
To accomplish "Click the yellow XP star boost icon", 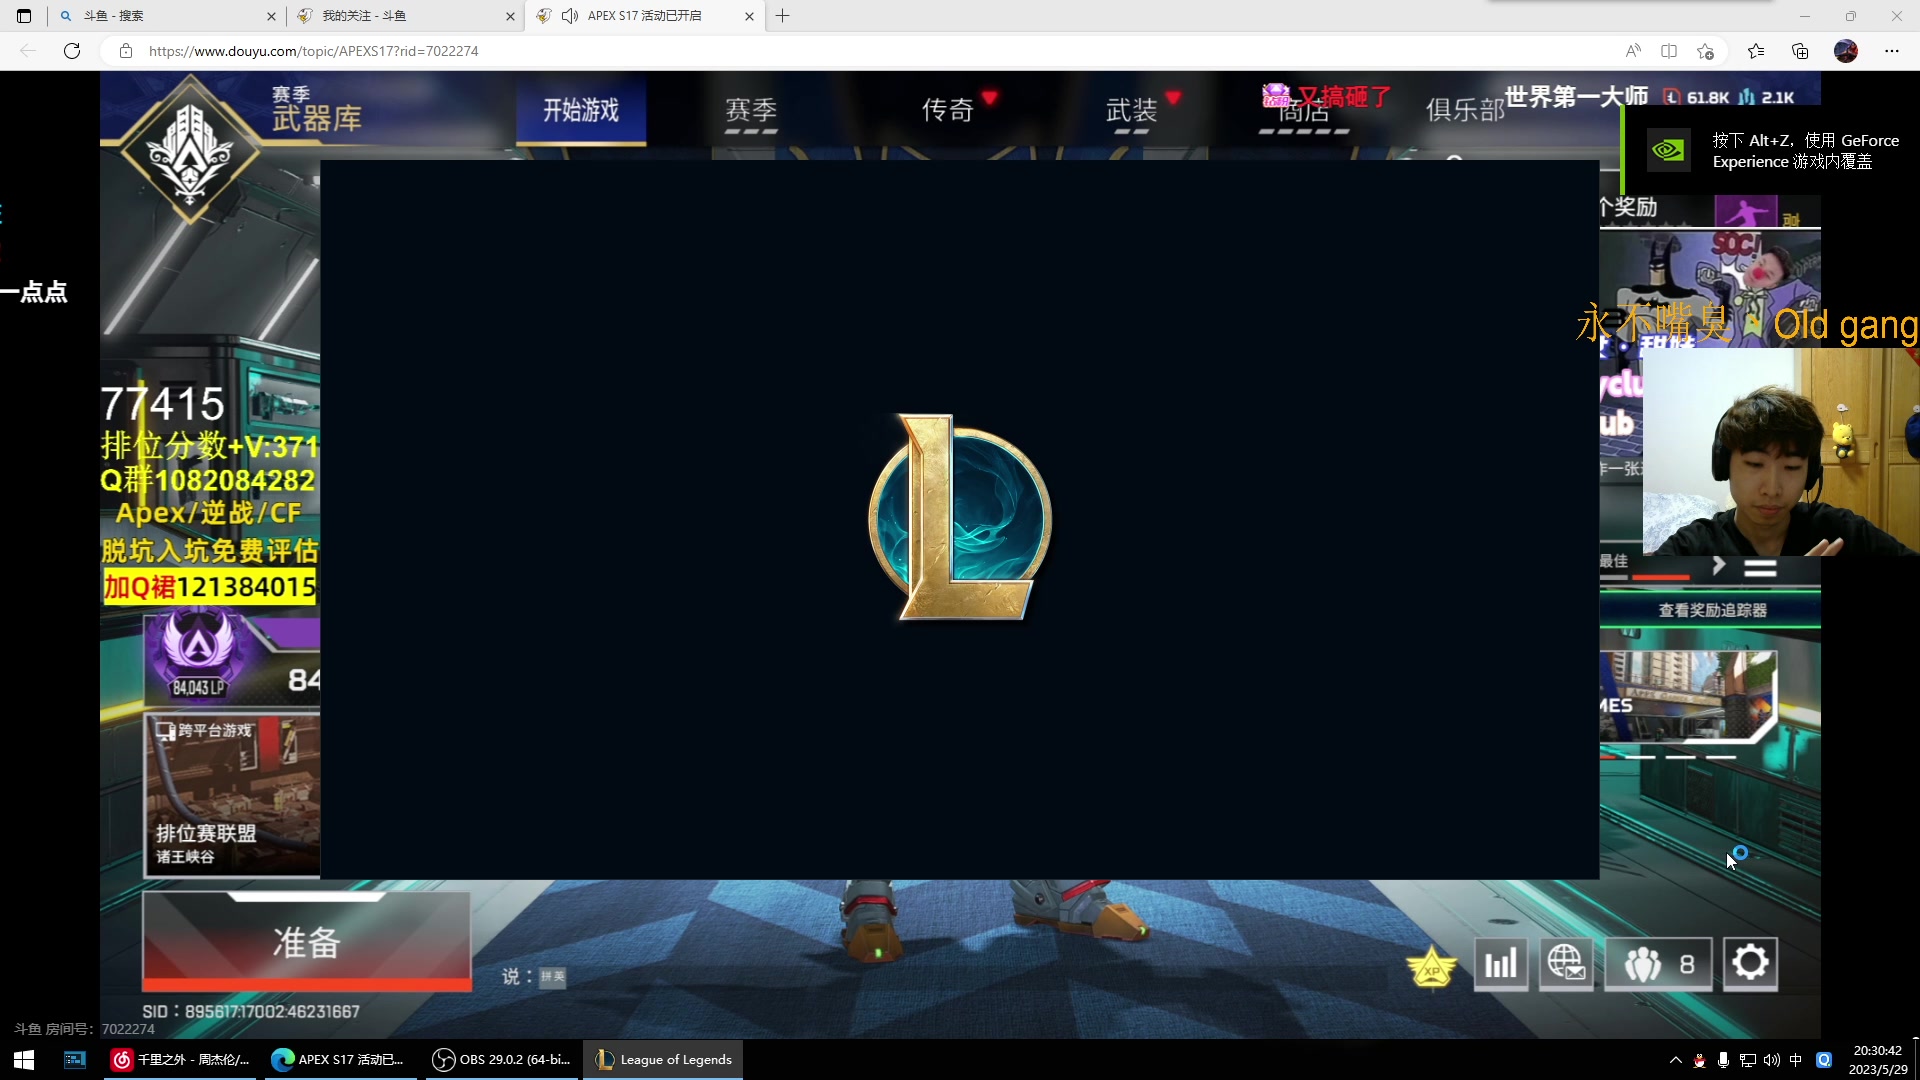I will [1431, 966].
